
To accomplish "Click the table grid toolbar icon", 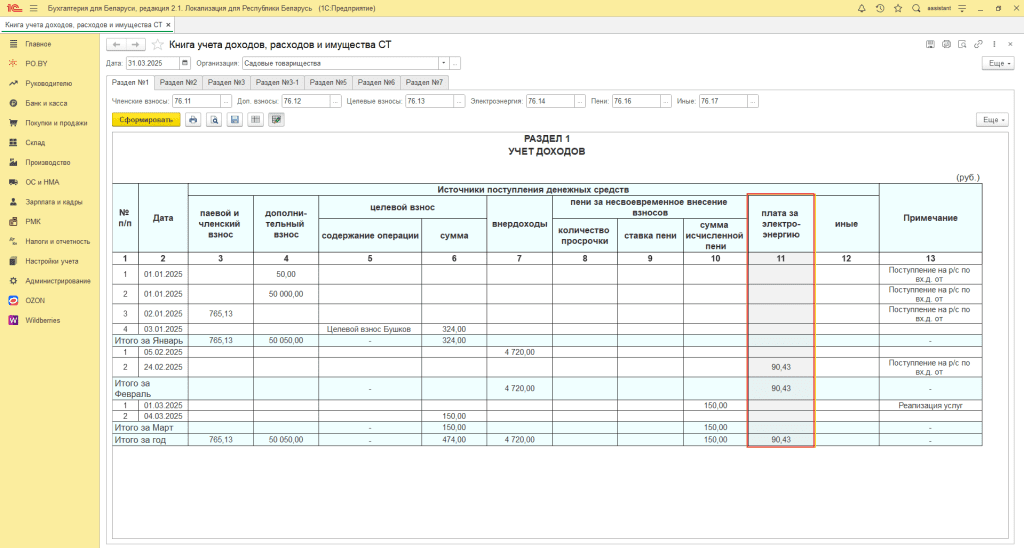I will point(256,120).
